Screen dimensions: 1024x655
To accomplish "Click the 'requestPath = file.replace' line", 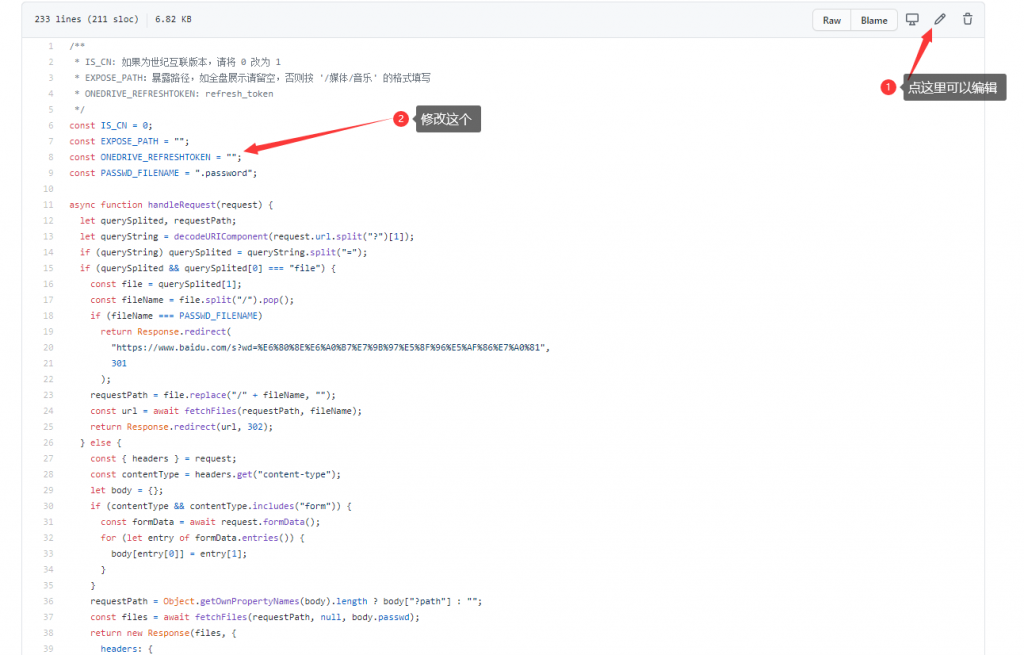I will [213, 395].
